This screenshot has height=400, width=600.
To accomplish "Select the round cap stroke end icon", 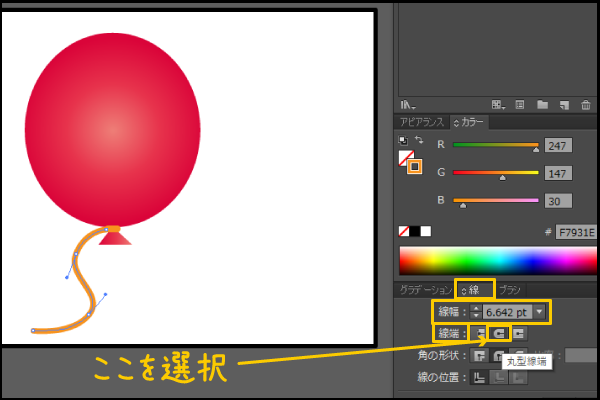I will click(x=499, y=332).
